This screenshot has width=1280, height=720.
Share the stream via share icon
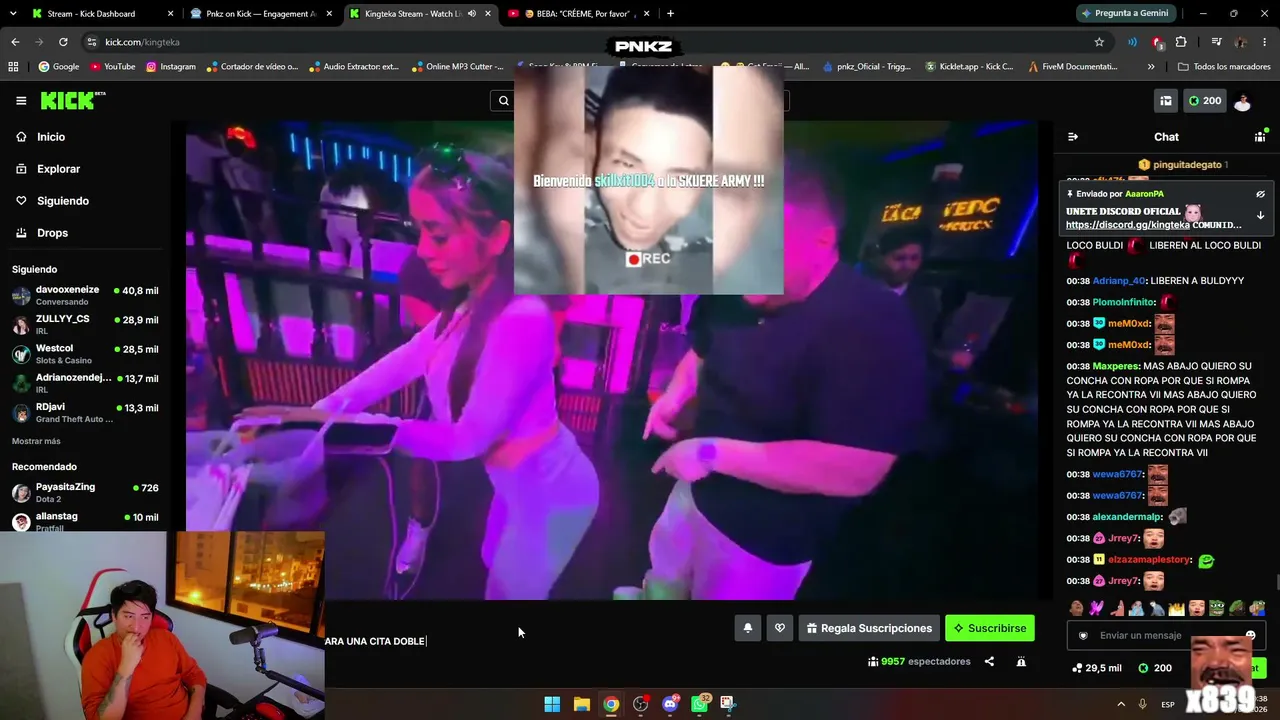tap(989, 661)
